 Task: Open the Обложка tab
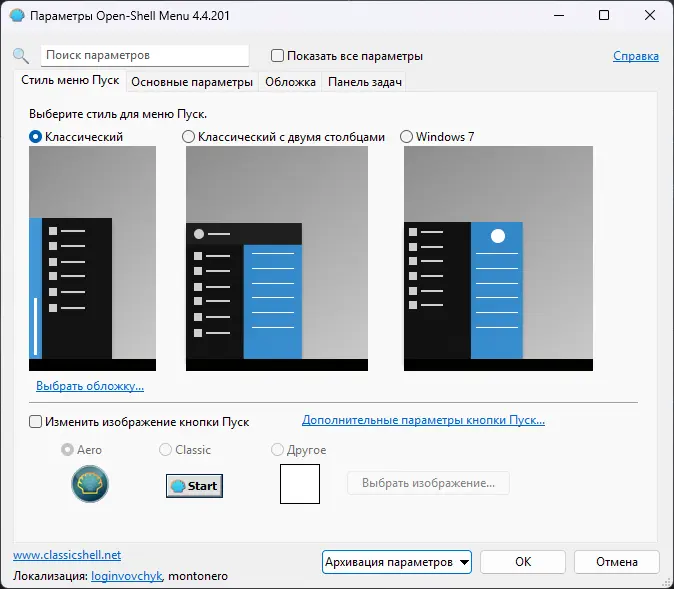tap(290, 82)
